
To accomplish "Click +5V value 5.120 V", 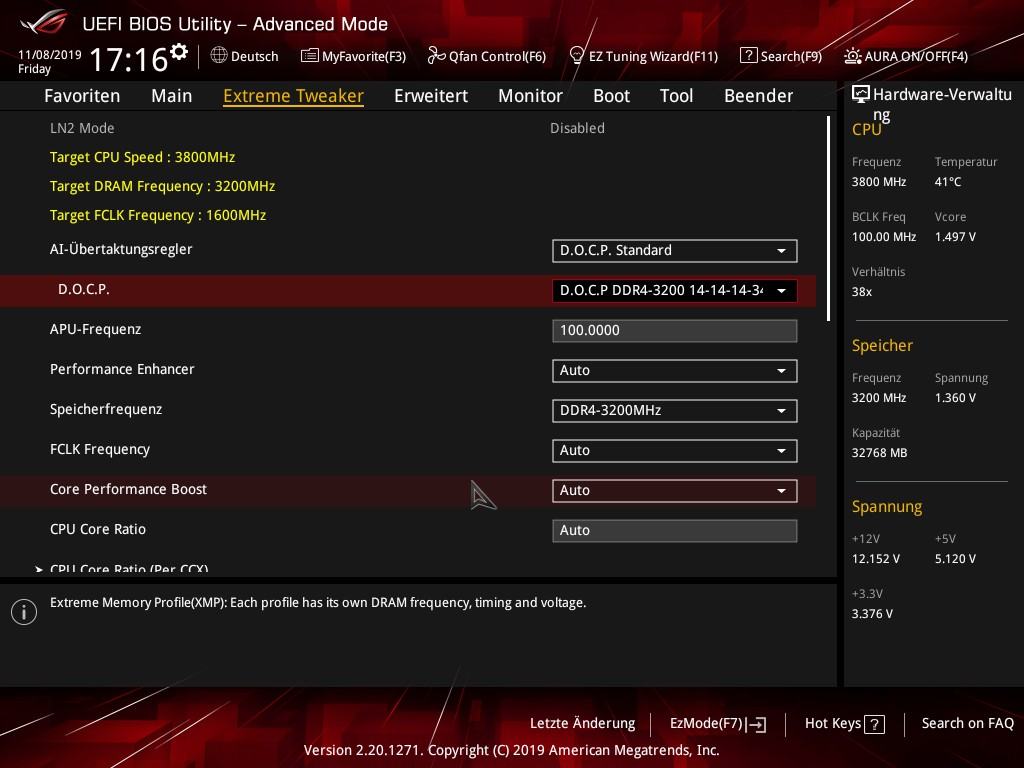I will pos(955,558).
